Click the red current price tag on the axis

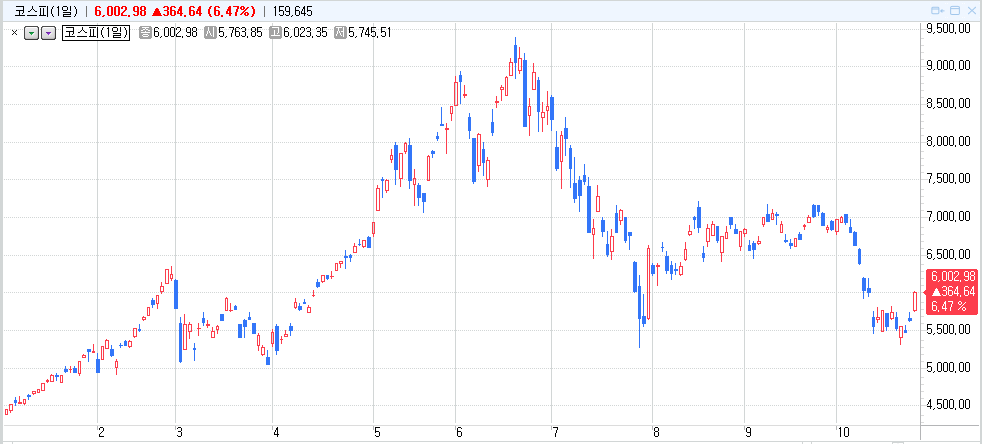coord(953,291)
